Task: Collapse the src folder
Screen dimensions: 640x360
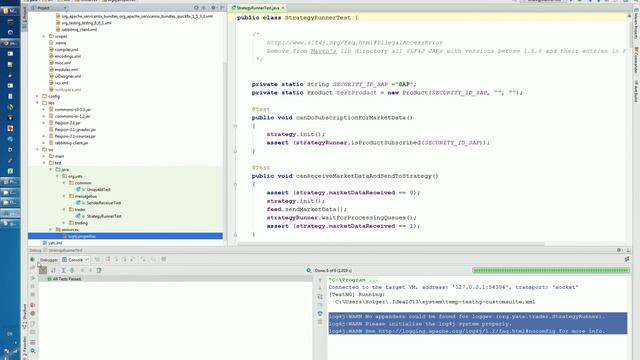Action: tap(38, 150)
